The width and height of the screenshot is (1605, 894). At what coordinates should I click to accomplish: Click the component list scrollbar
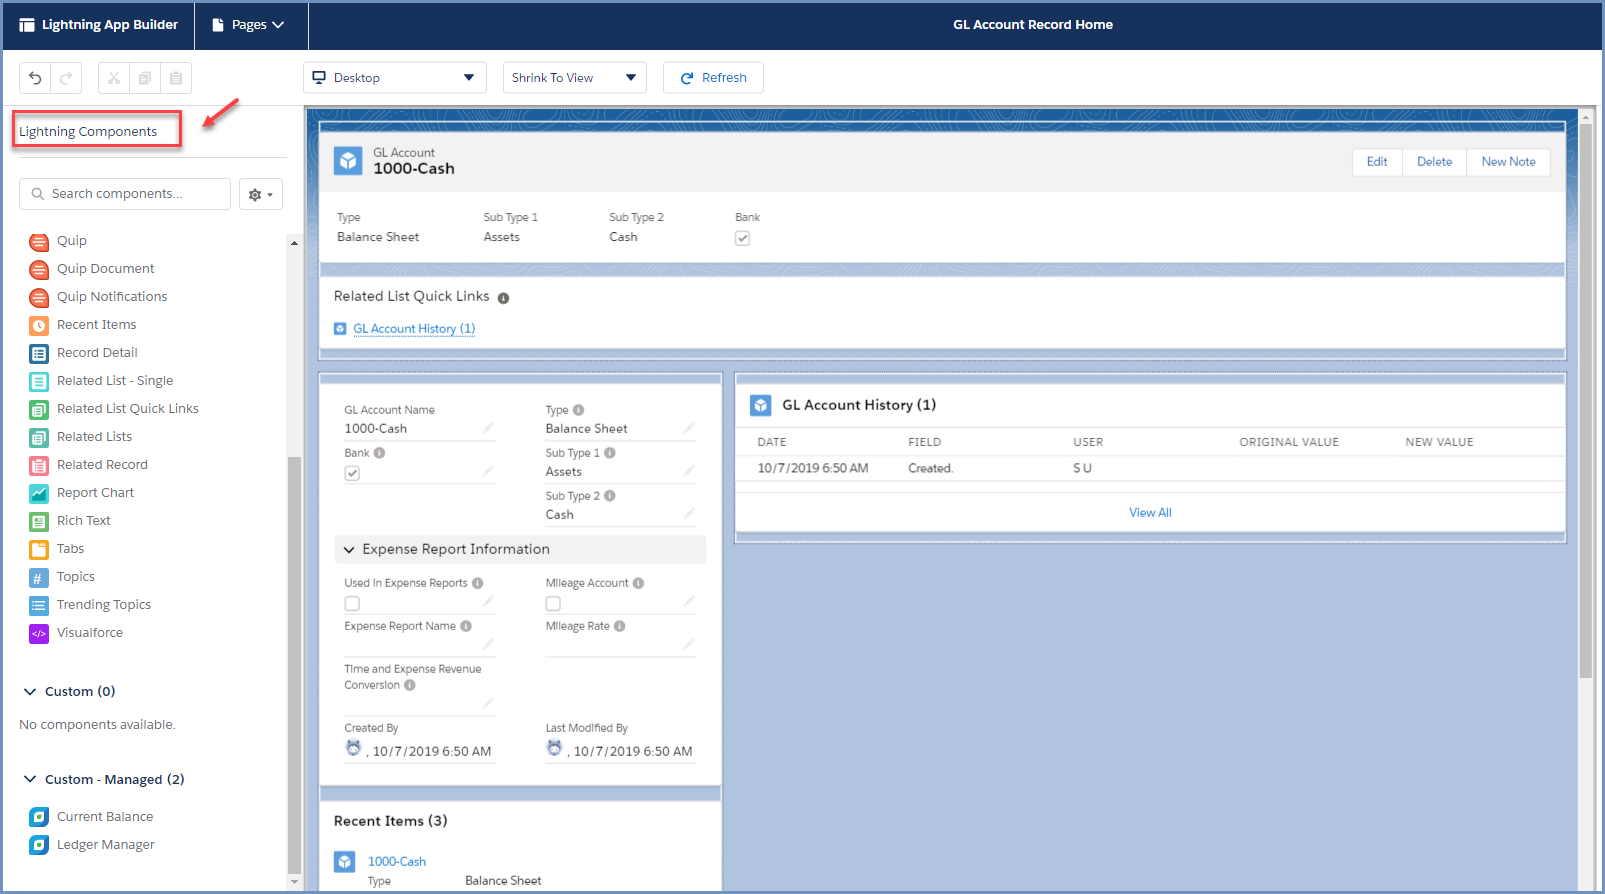[294, 665]
